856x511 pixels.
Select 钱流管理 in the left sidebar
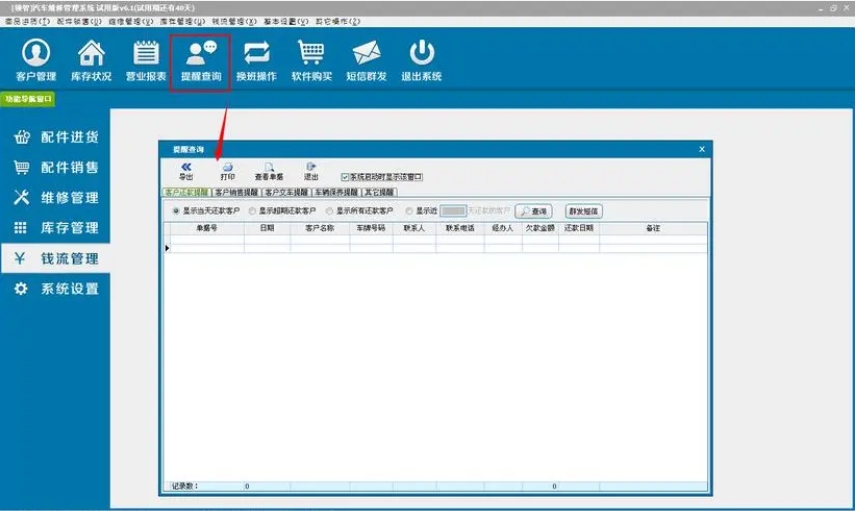pyautogui.click(x=56, y=258)
